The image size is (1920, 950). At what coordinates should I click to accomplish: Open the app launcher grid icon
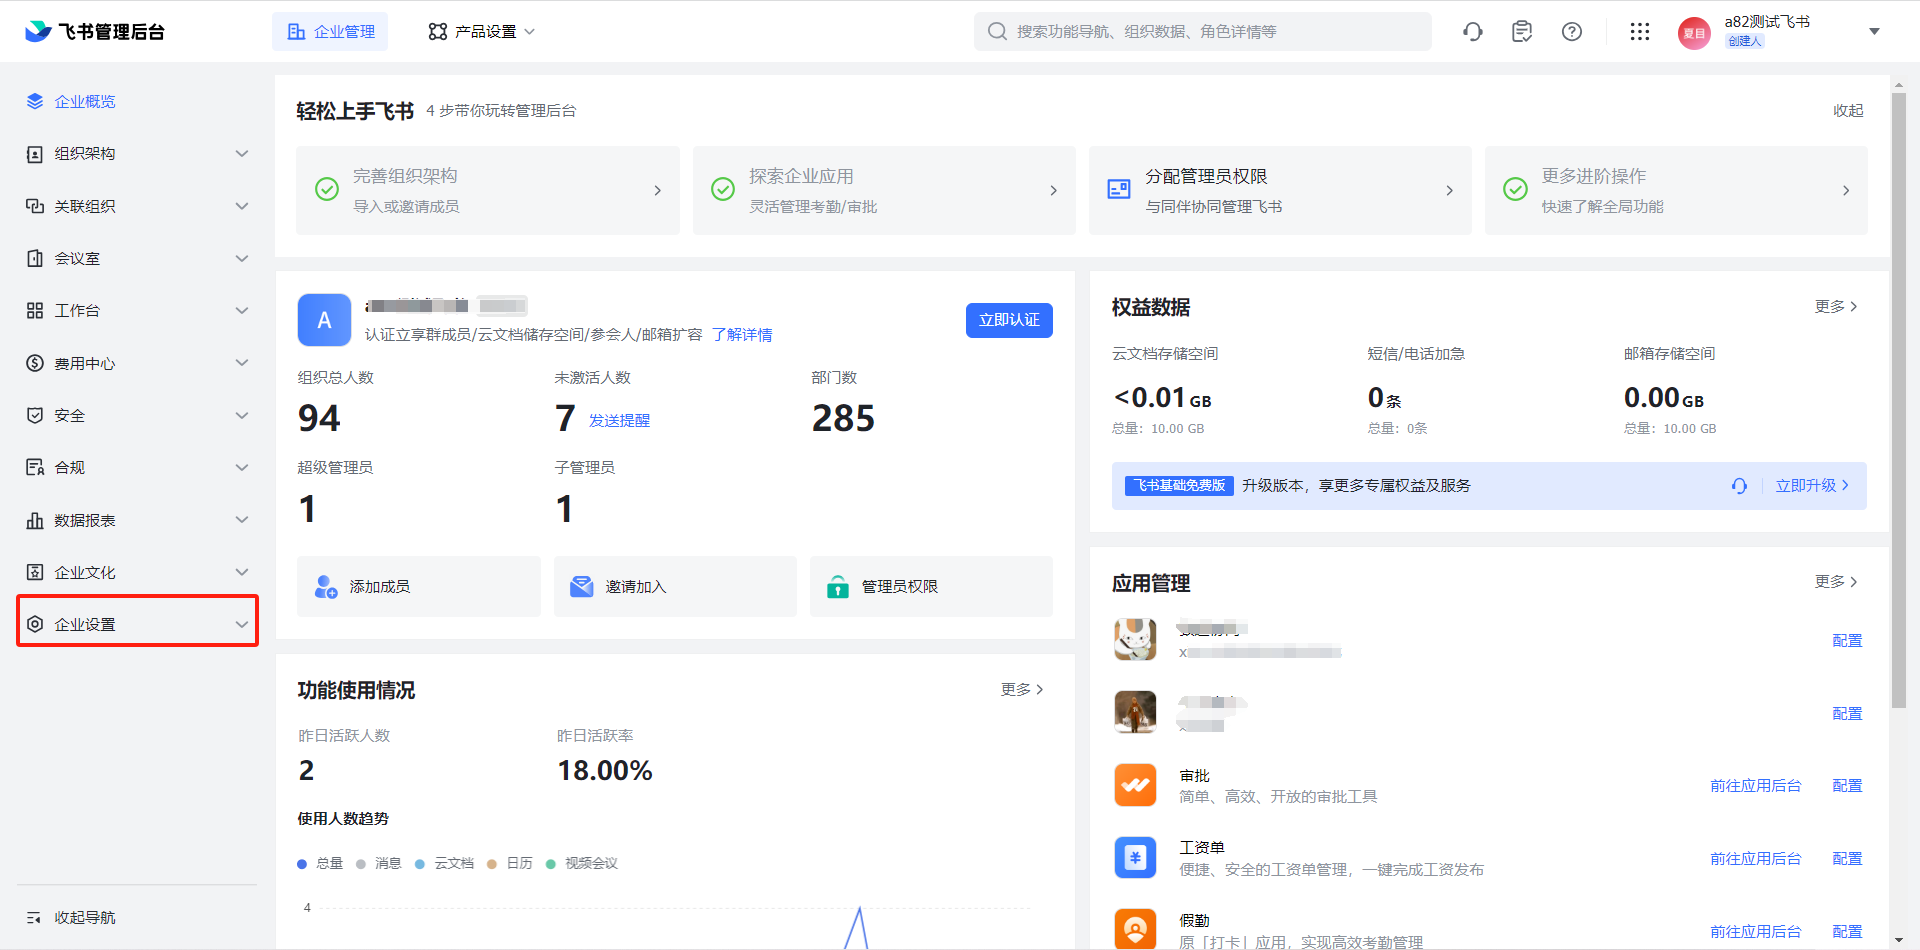[x=1640, y=32]
